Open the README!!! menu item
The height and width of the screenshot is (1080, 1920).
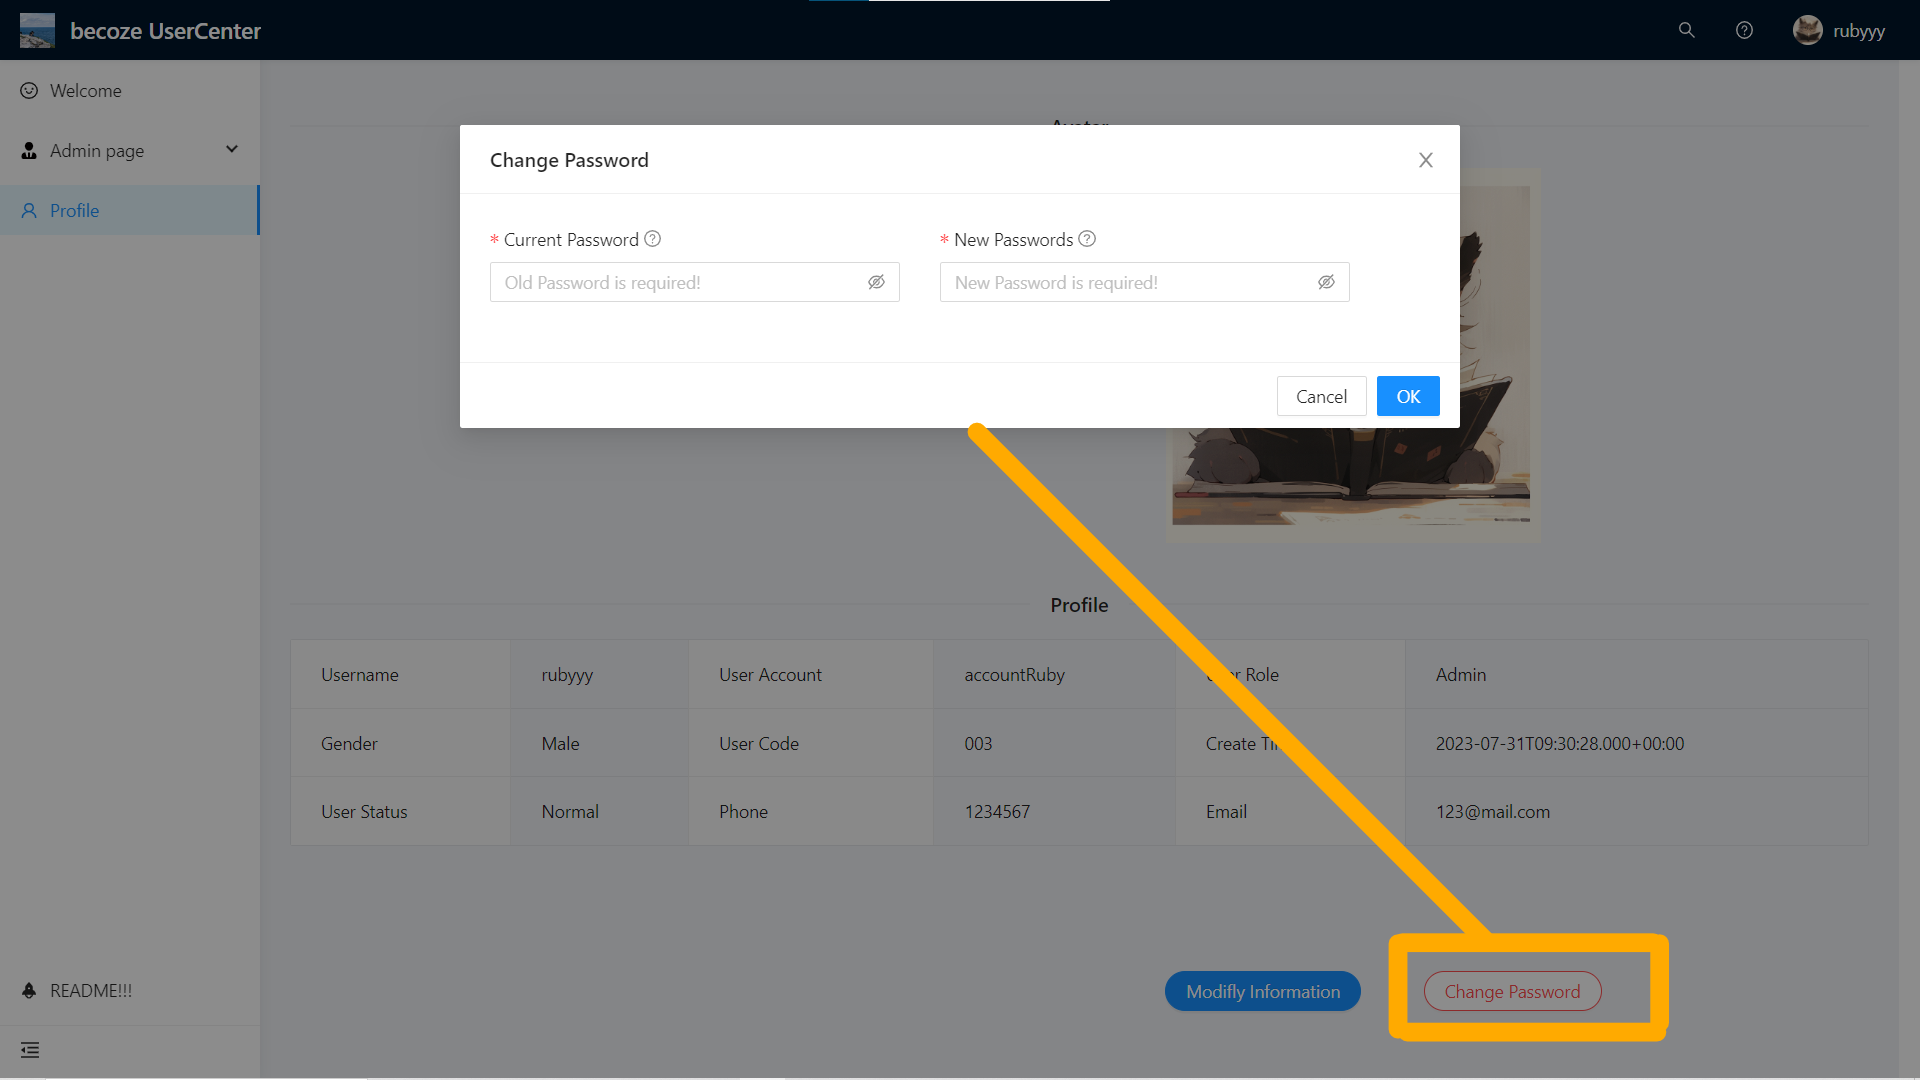[x=130, y=990]
